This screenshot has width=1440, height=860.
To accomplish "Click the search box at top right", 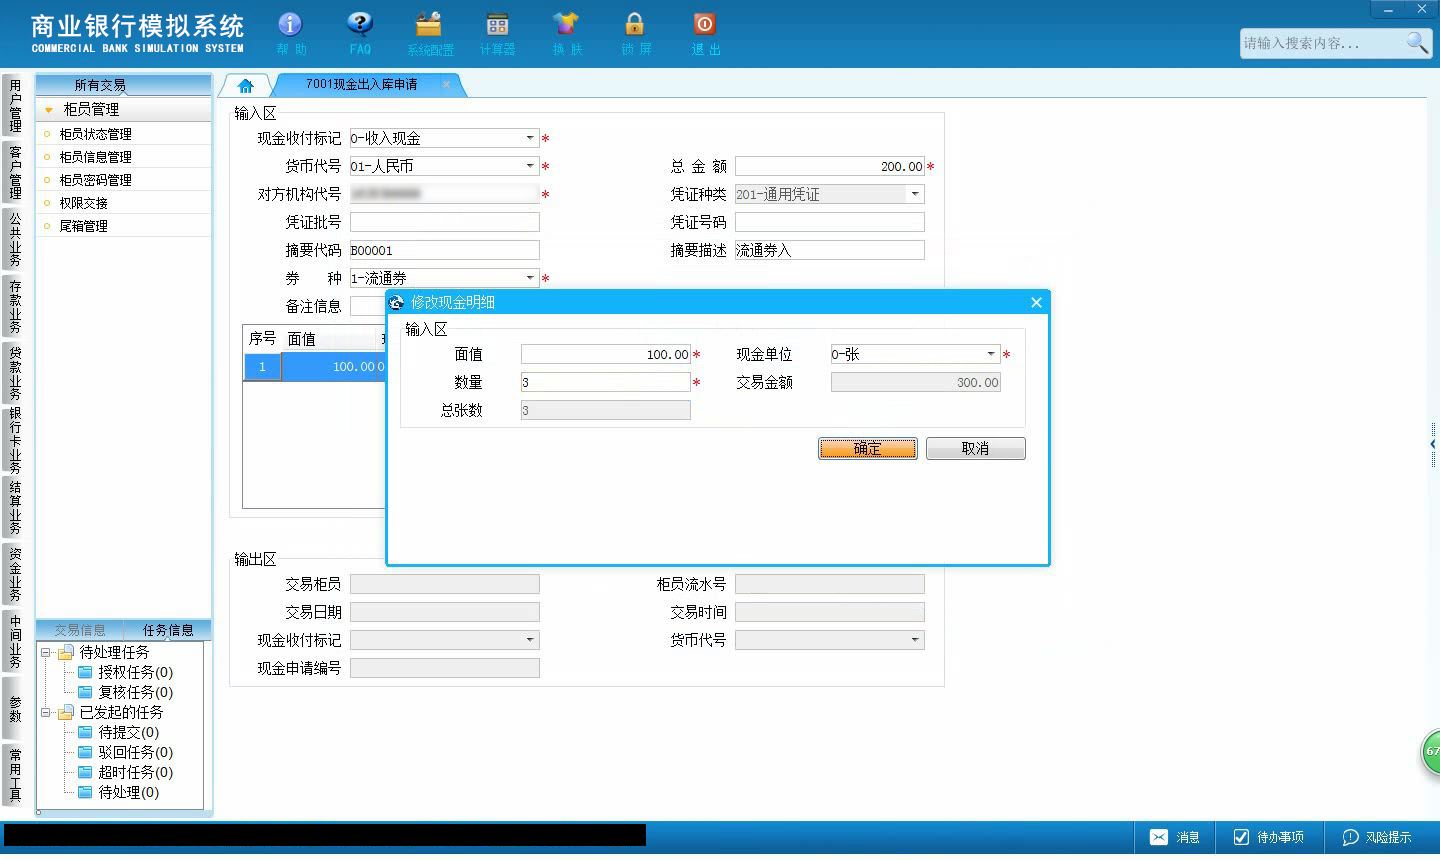I will 1322,43.
